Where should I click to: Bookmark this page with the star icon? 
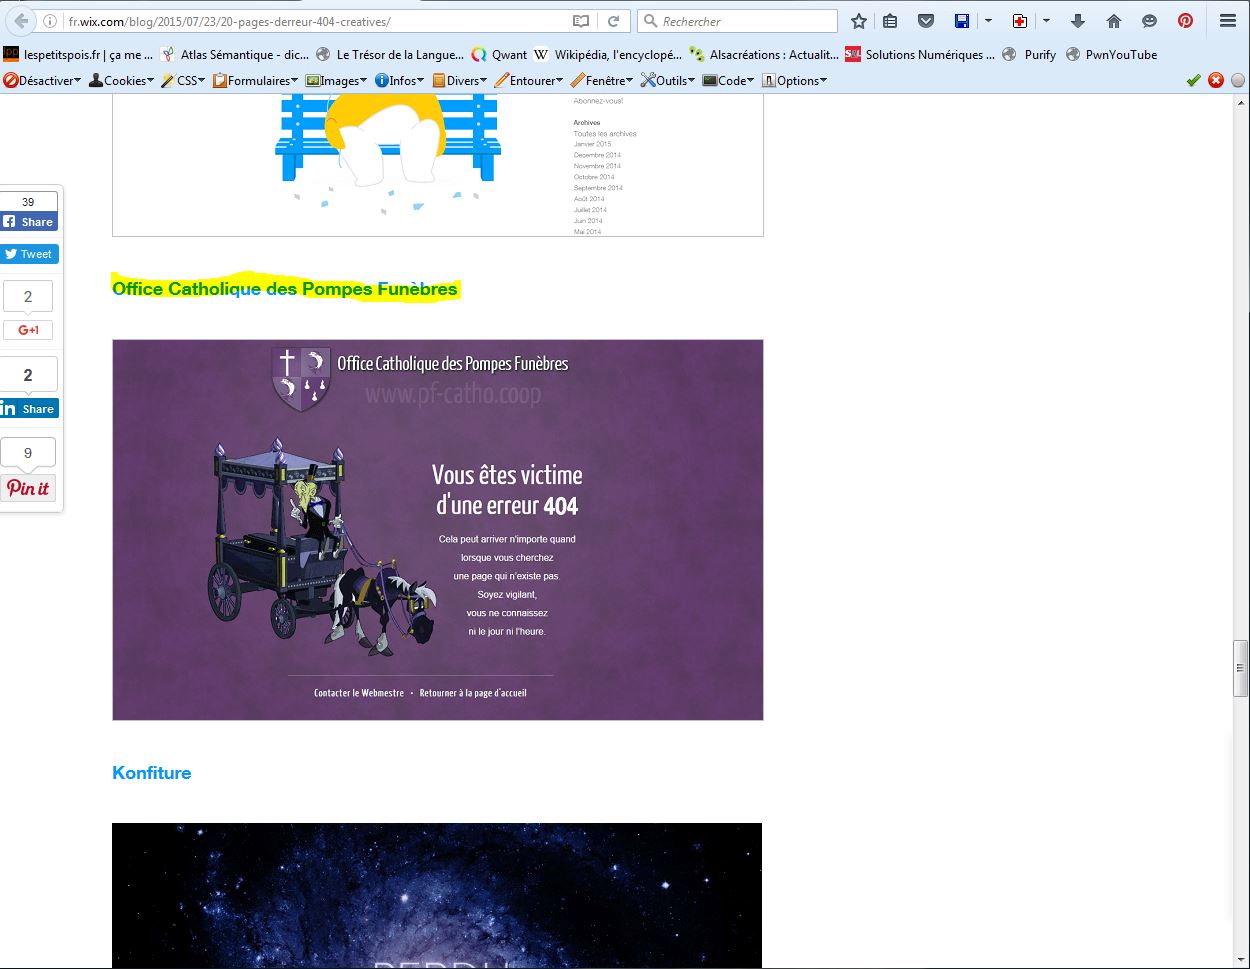(858, 21)
